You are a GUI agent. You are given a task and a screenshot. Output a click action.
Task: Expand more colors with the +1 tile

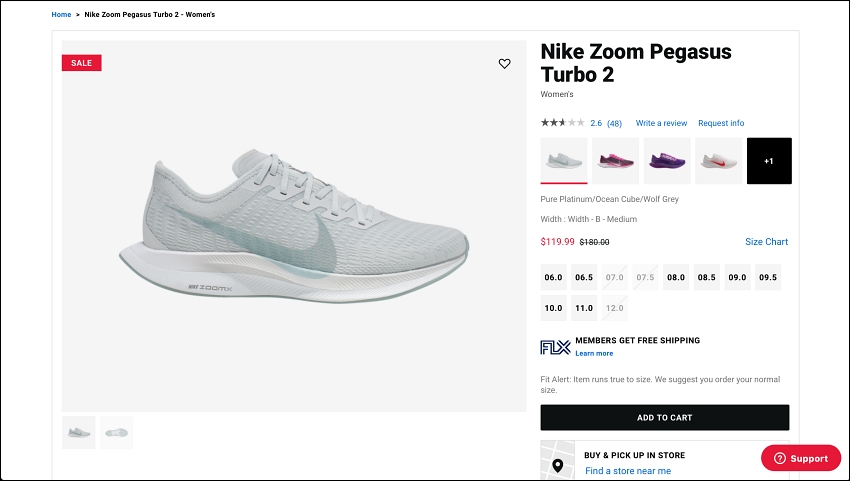(768, 160)
